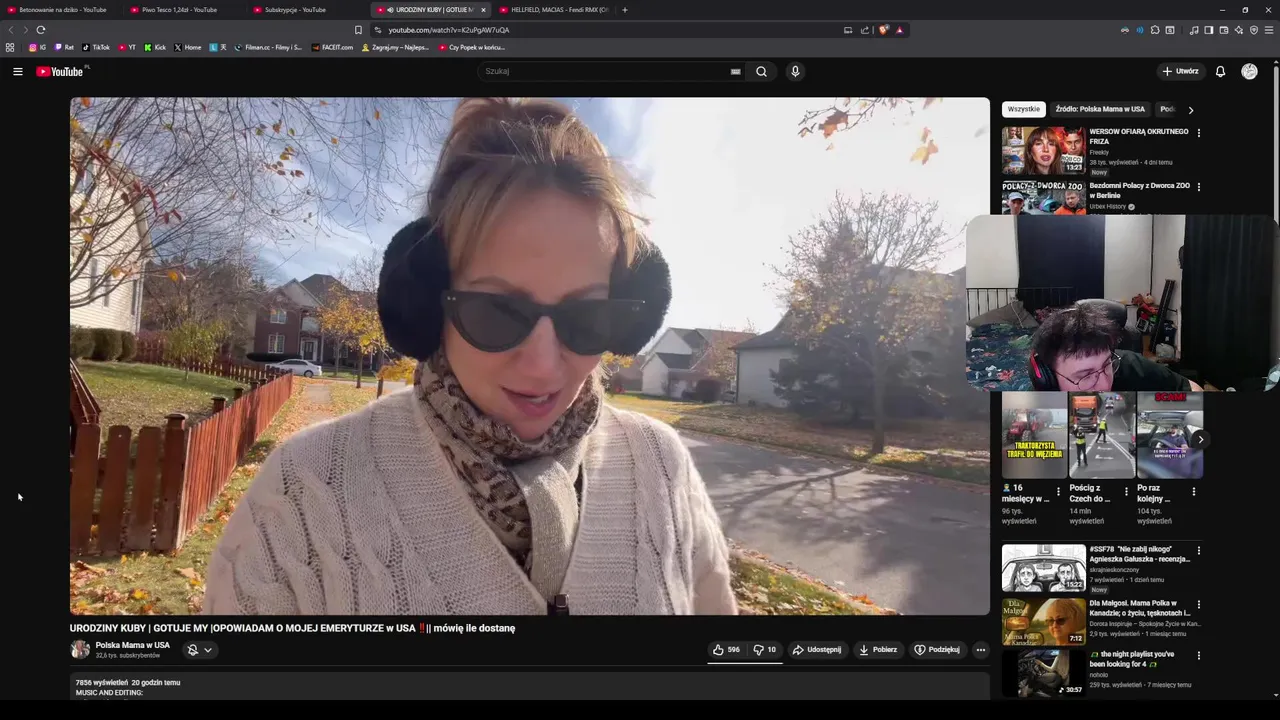Send thanks with Podziękuj button
1280x720 pixels.
[x=937, y=649]
